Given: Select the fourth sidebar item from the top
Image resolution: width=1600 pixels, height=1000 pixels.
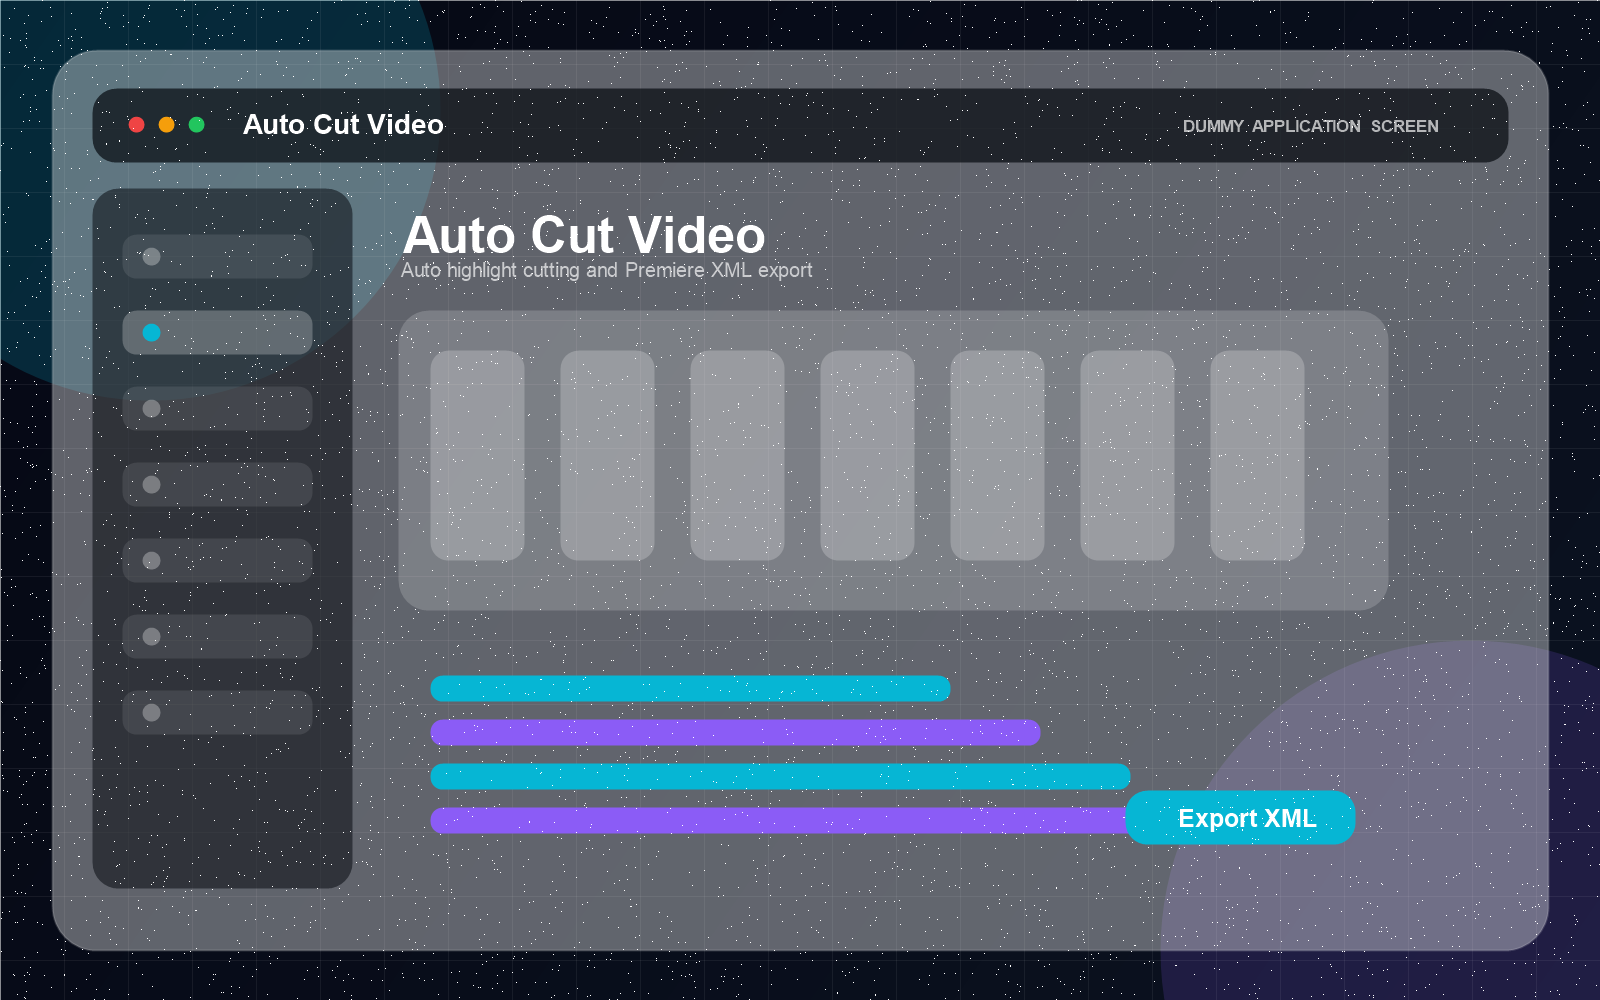Looking at the screenshot, I should click(x=217, y=484).
